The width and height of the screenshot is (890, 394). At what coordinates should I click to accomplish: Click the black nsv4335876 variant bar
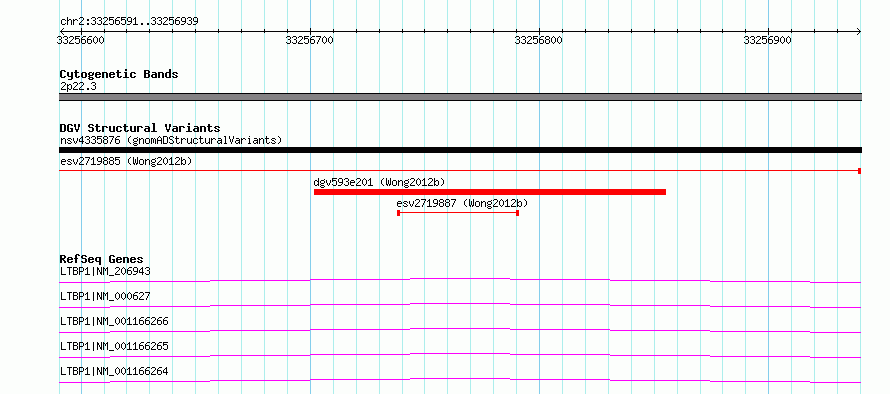click(x=460, y=150)
